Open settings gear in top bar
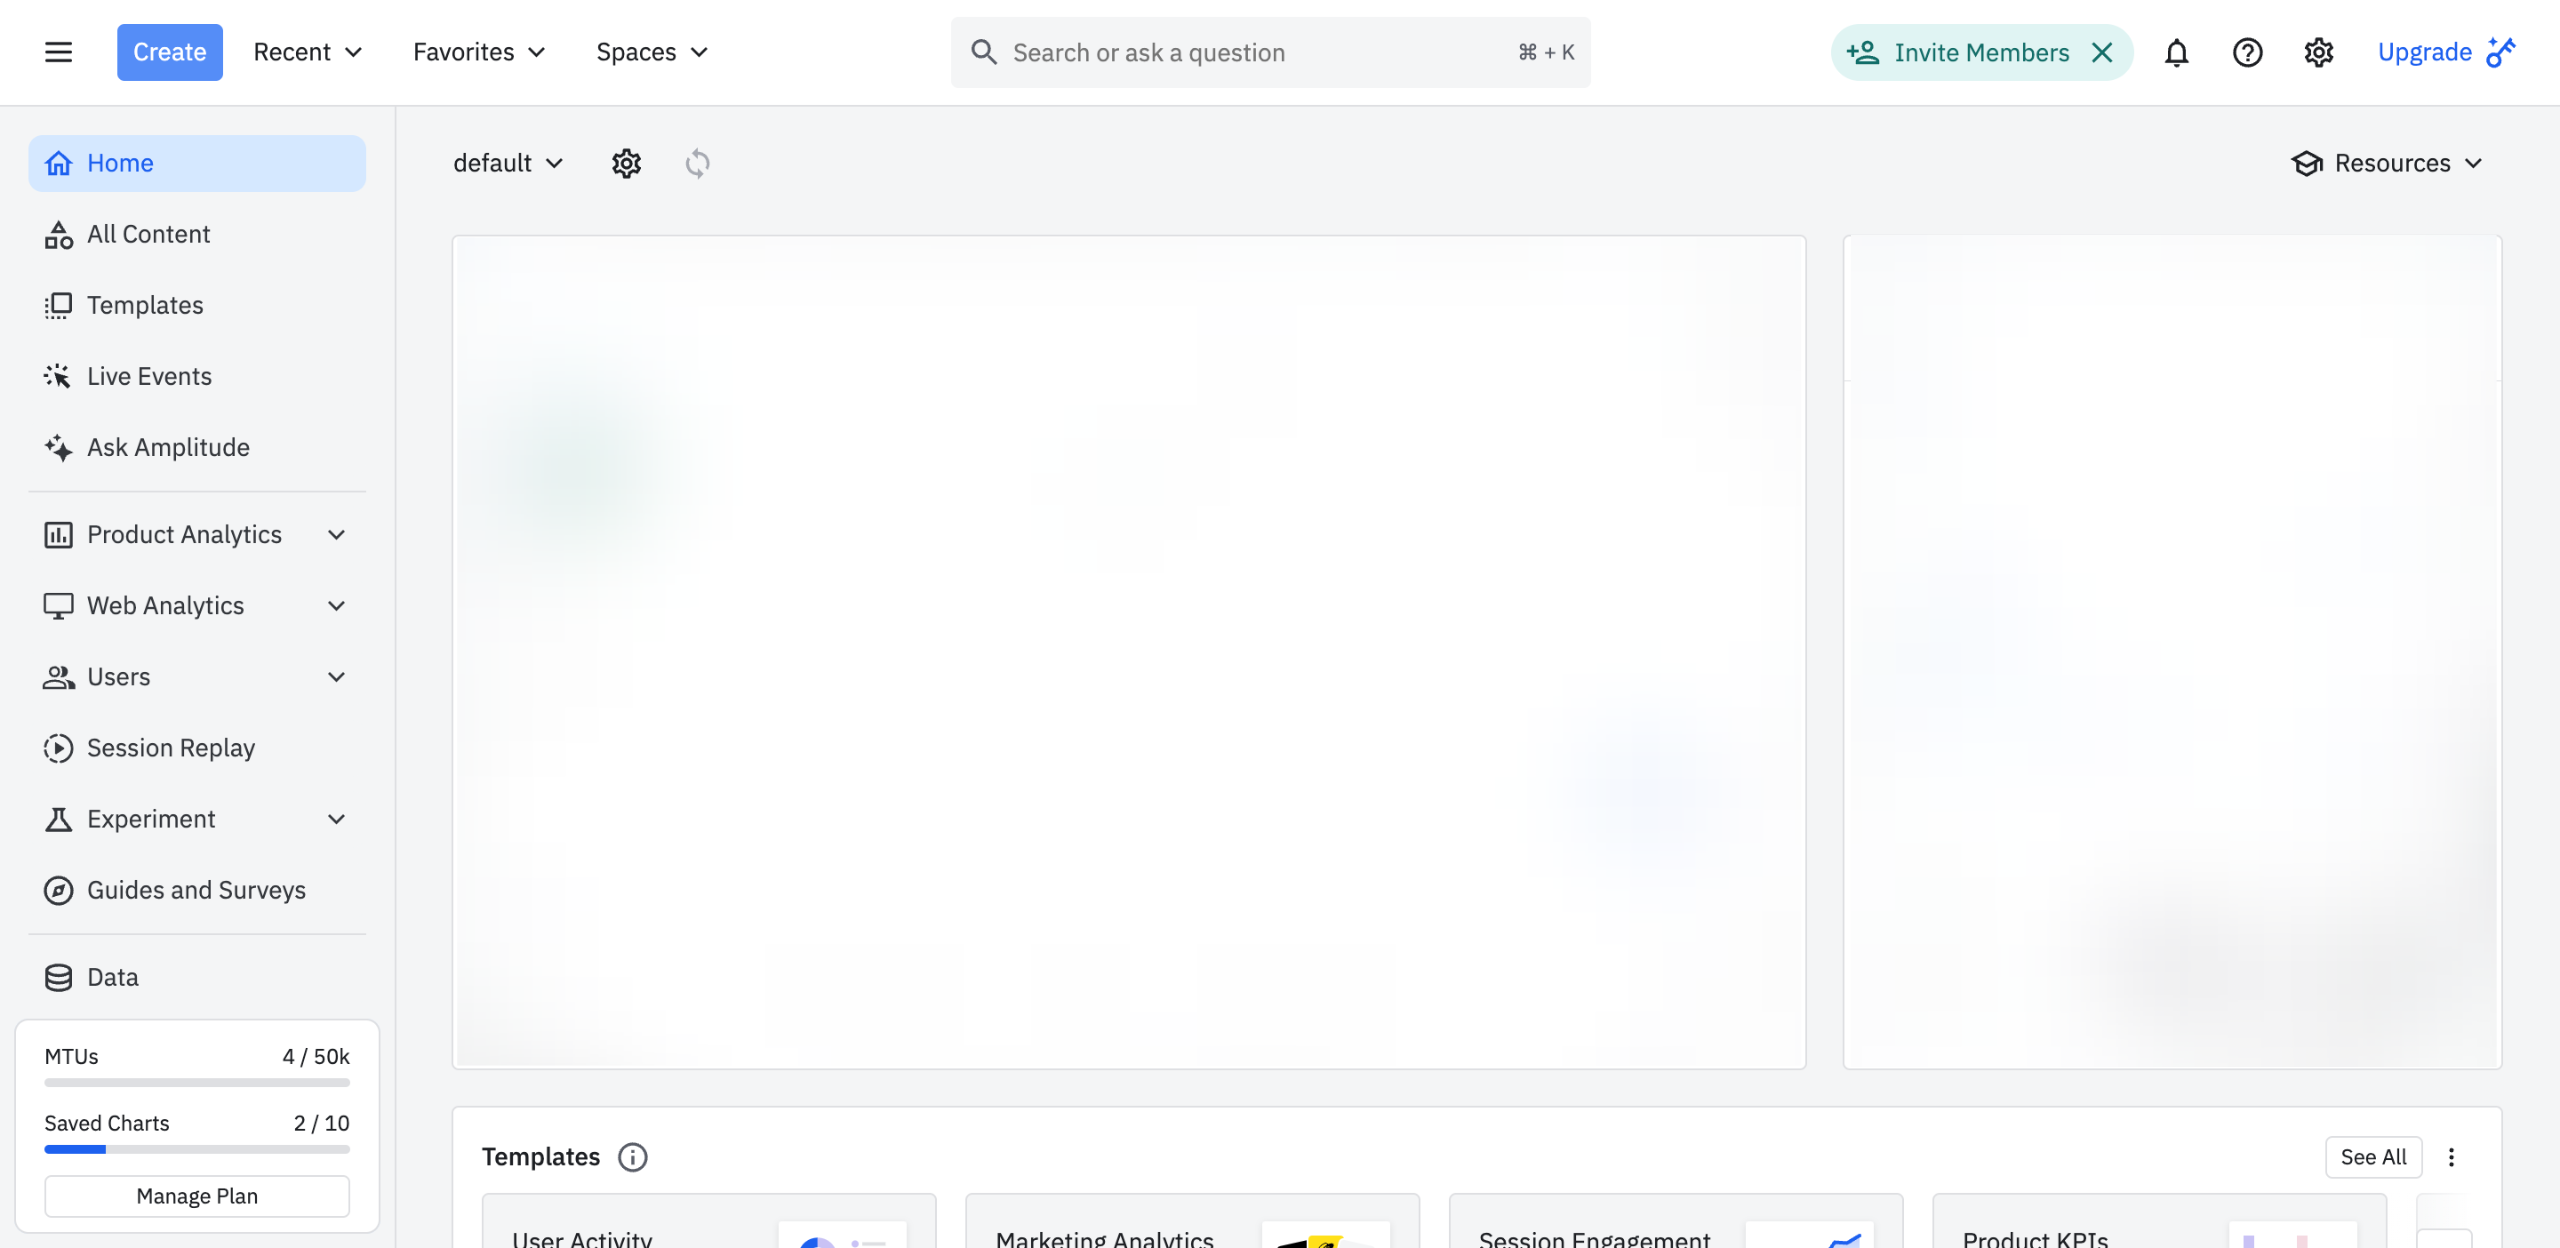Image resolution: width=2560 pixels, height=1248 pixels. coord(2318,52)
